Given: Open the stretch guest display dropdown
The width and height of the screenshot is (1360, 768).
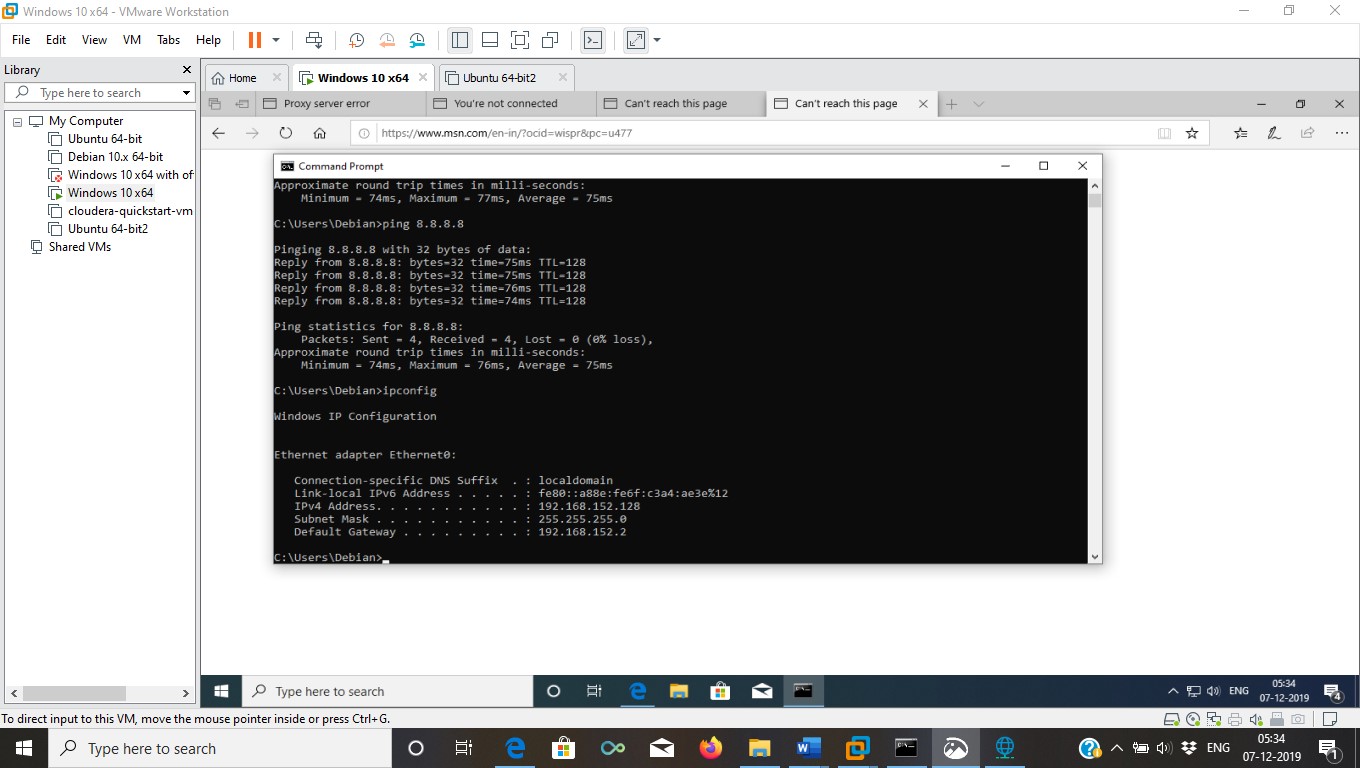Looking at the screenshot, I should (657, 40).
